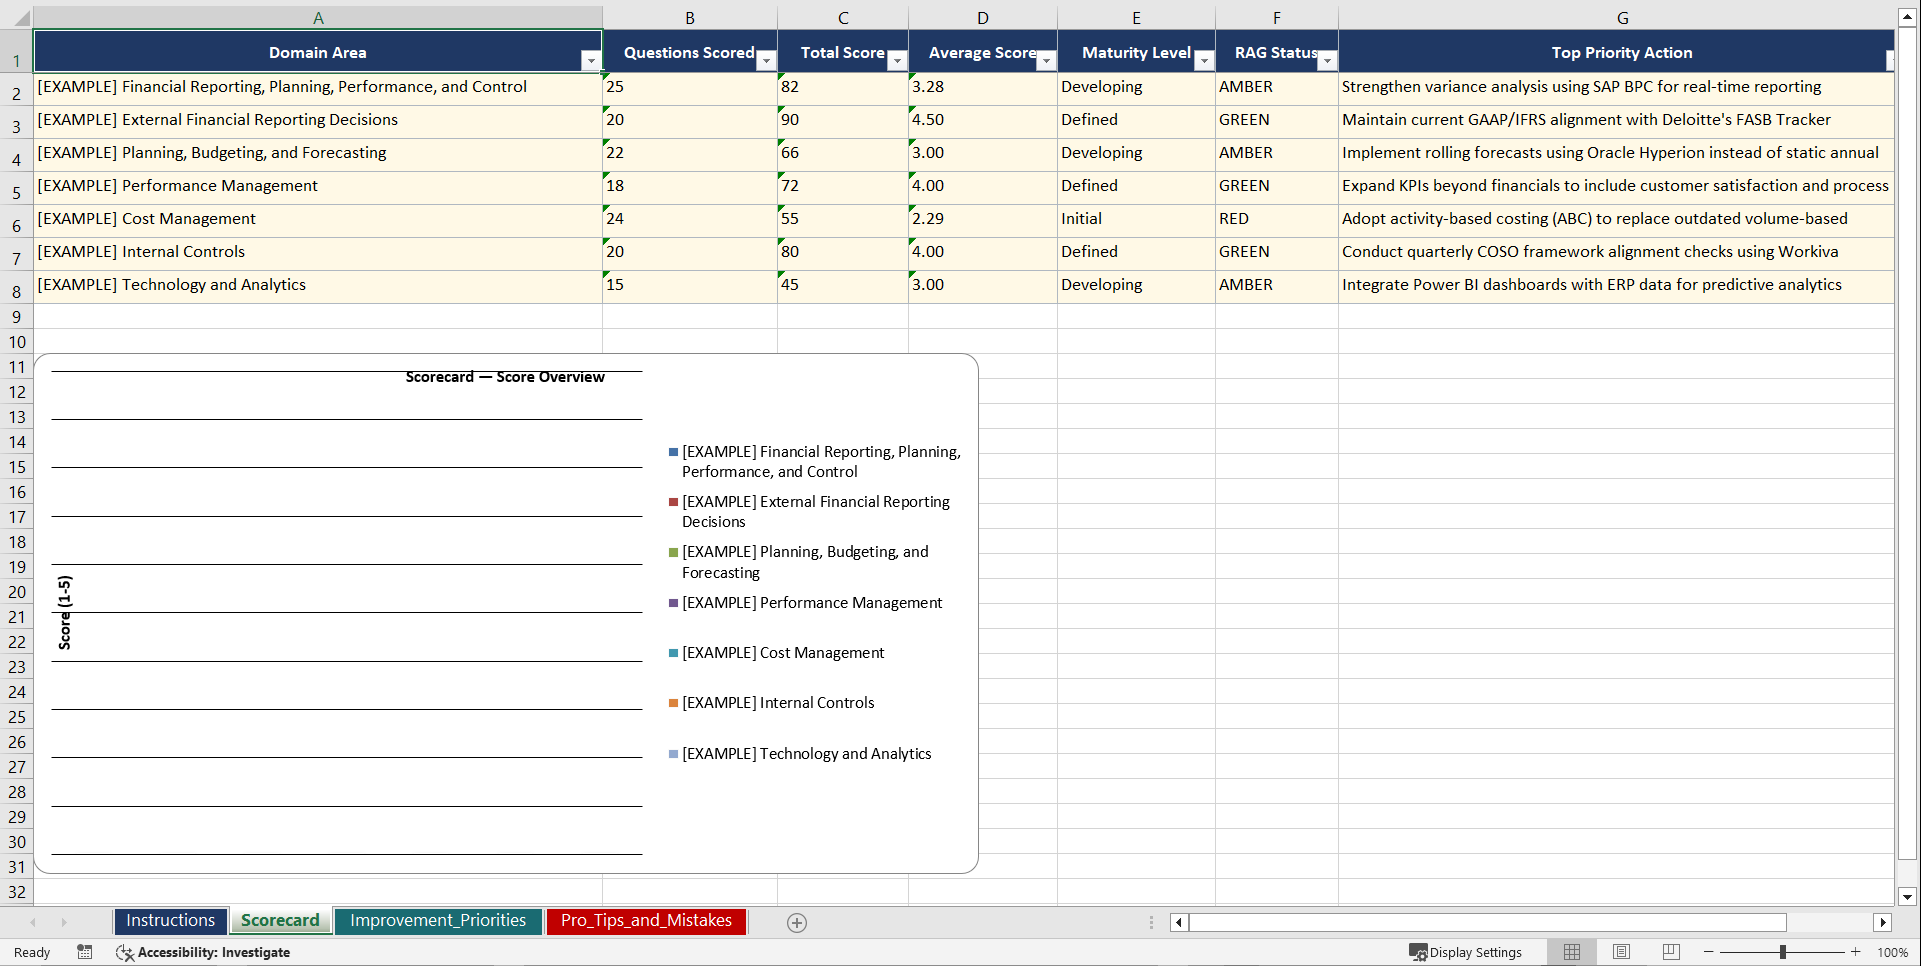
Task: Click the macro recording icon beside Ready
Action: 85,952
